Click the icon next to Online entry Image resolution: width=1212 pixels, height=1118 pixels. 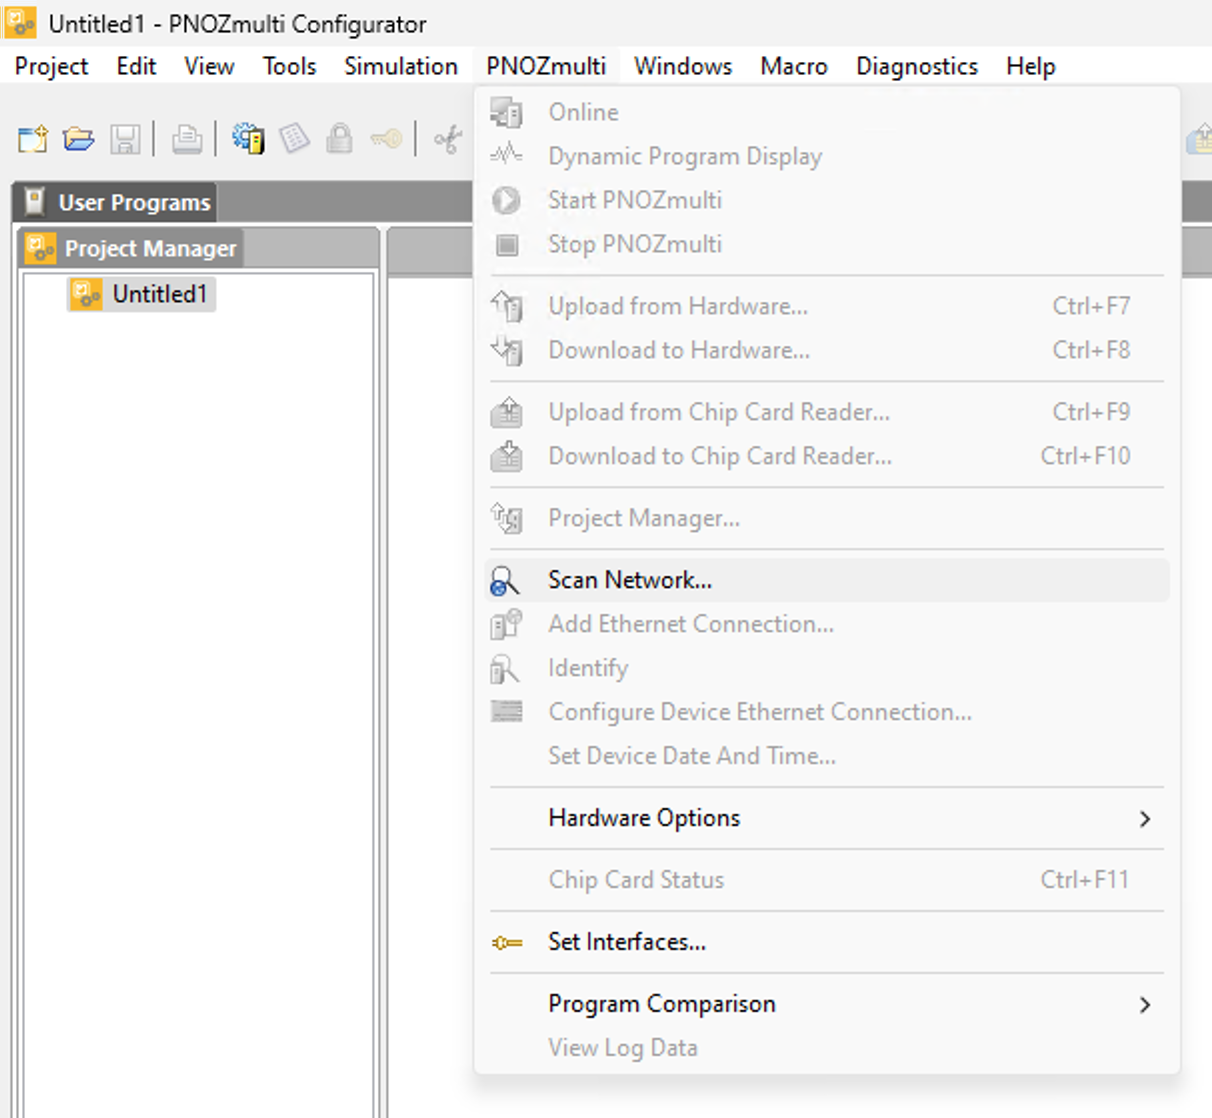[506, 112]
